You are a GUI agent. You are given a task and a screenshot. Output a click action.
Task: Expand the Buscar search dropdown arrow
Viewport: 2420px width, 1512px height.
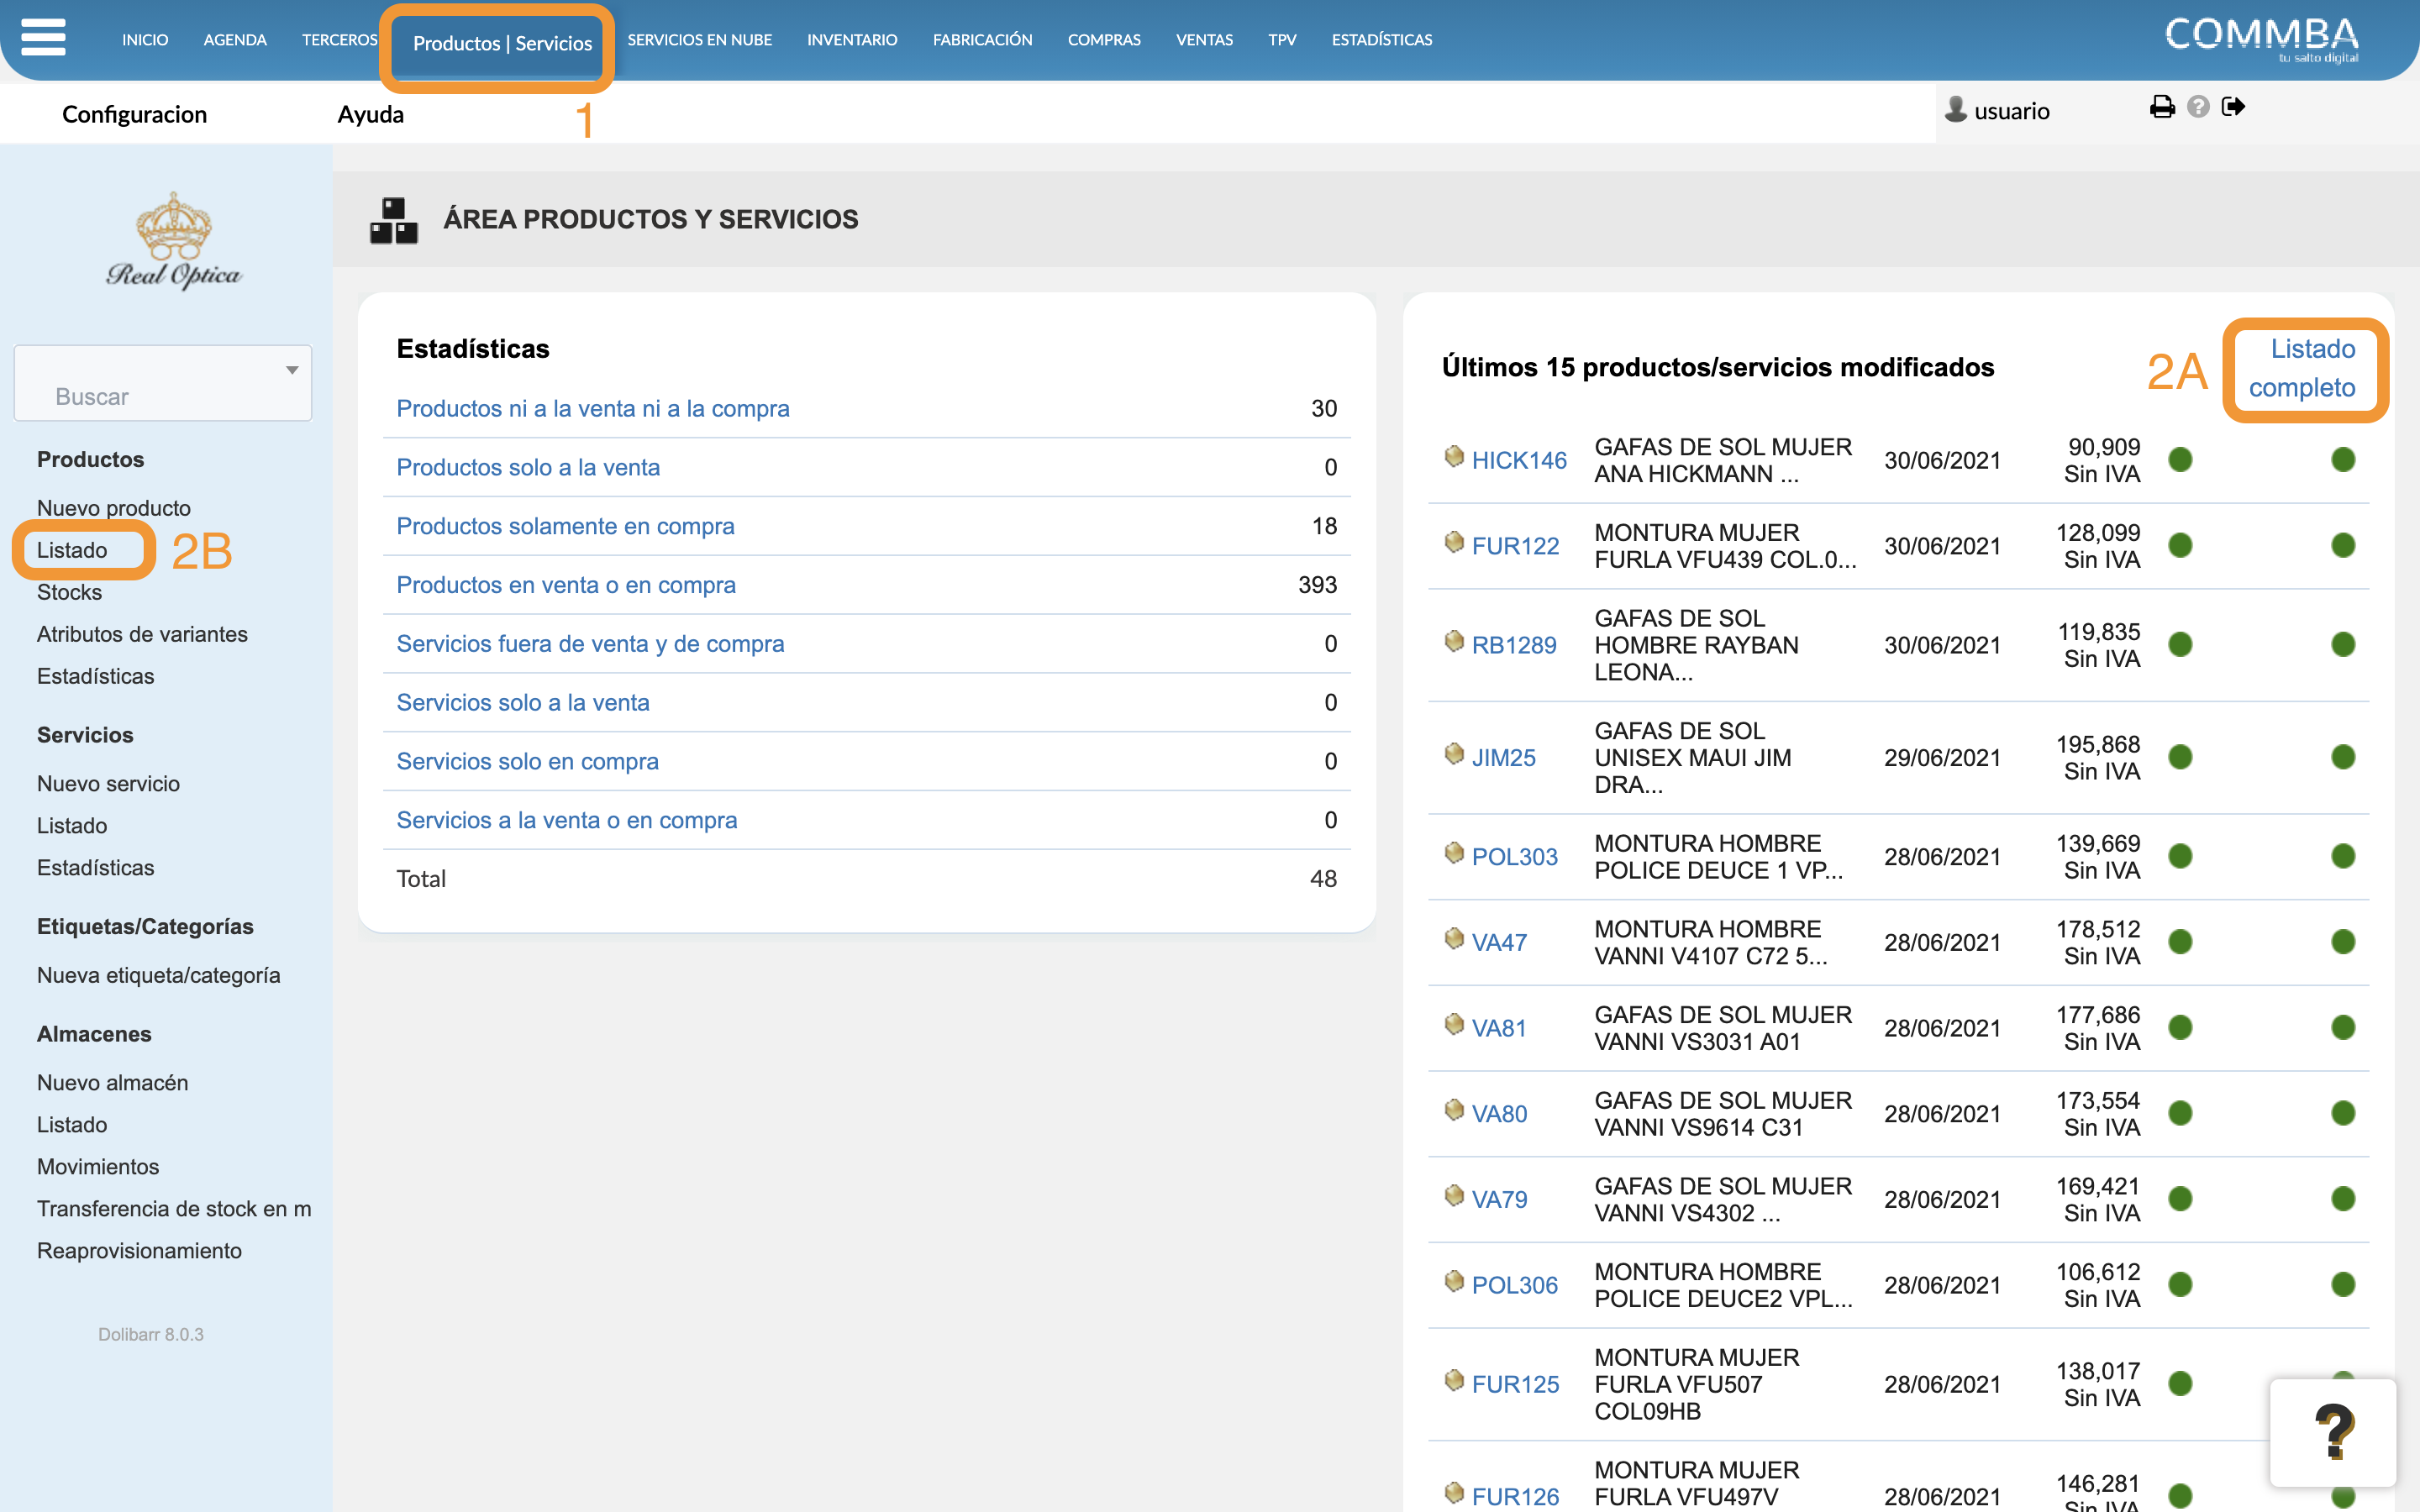(x=292, y=370)
